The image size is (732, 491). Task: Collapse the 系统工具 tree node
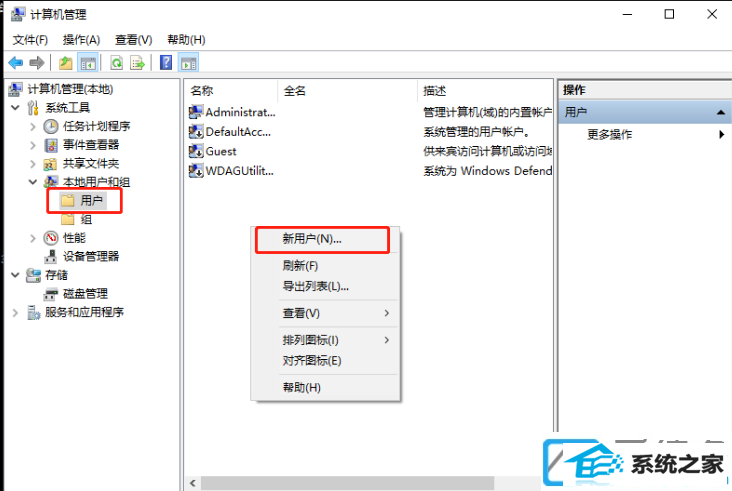tap(15, 108)
